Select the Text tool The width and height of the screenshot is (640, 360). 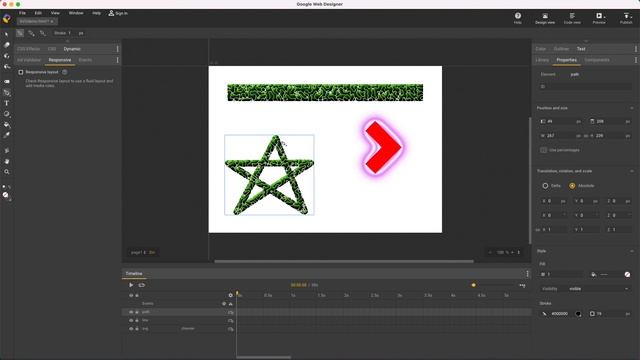7,103
